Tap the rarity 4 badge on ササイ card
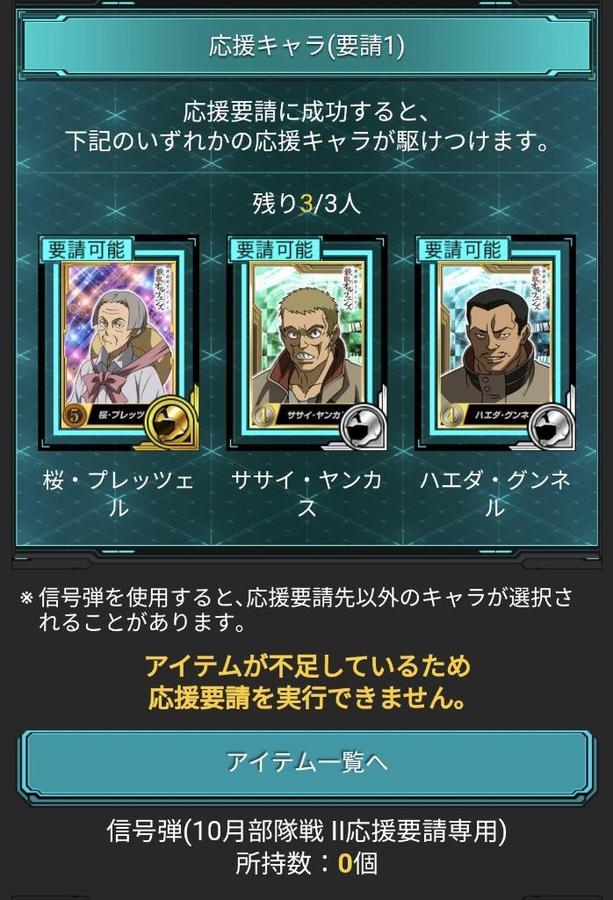613x900 pixels. [263, 415]
